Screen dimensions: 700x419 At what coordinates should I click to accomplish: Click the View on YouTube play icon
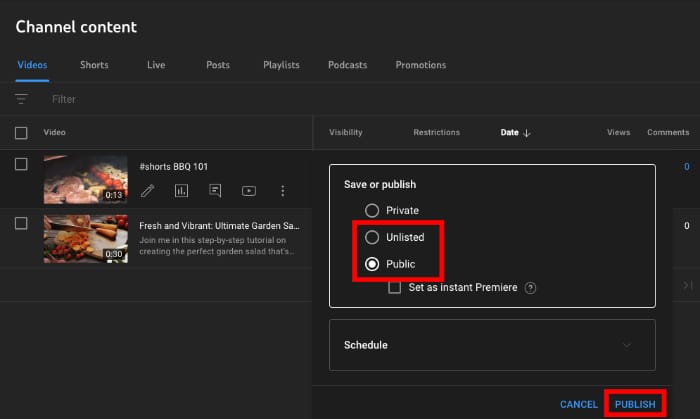(249, 191)
